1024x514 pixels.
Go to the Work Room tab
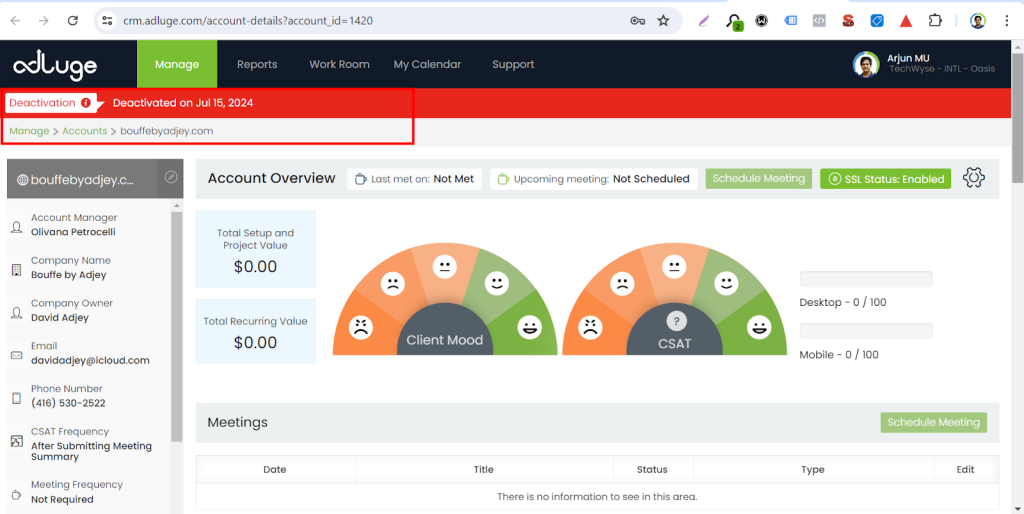click(339, 65)
